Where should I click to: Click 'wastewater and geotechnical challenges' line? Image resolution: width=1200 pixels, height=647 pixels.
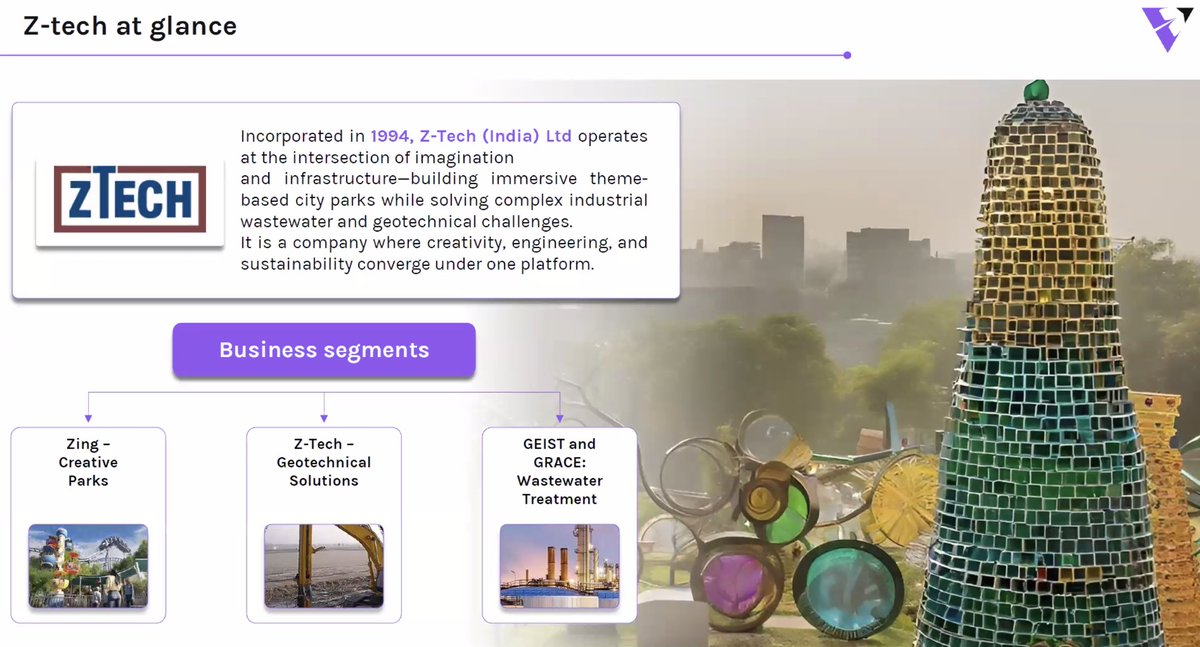(407, 222)
